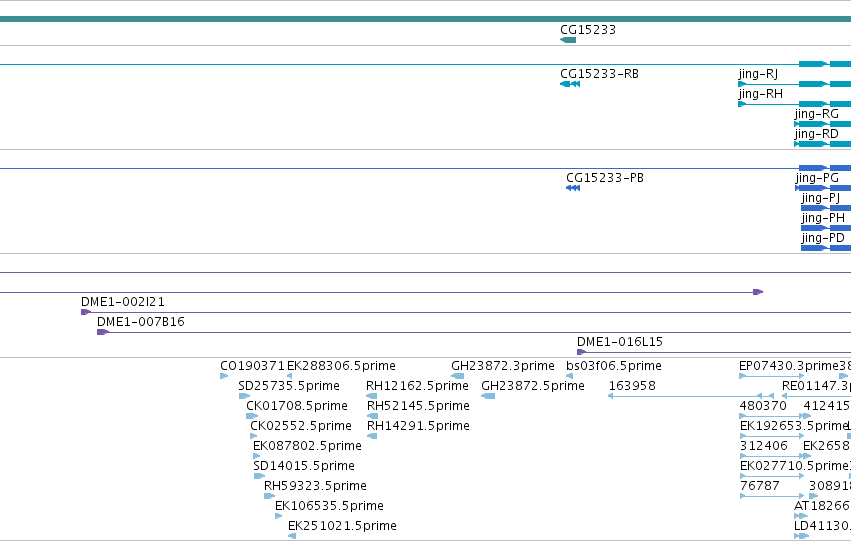Select the CG15233-PB CDS glyph
This screenshot has height=541, width=851.
573,188
